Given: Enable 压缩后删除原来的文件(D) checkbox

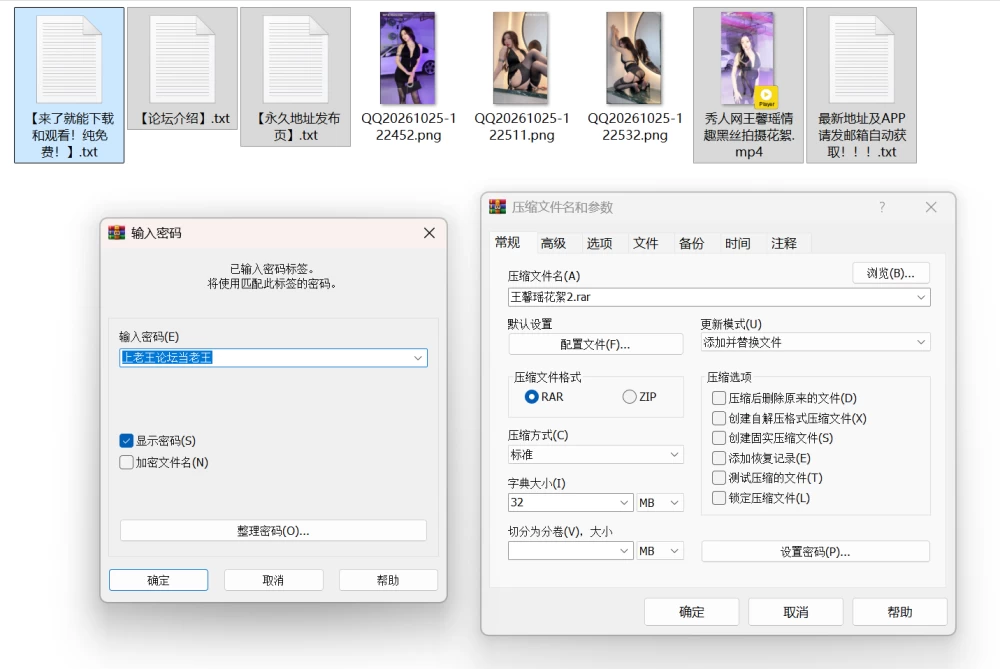Looking at the screenshot, I should pyautogui.click(x=719, y=398).
